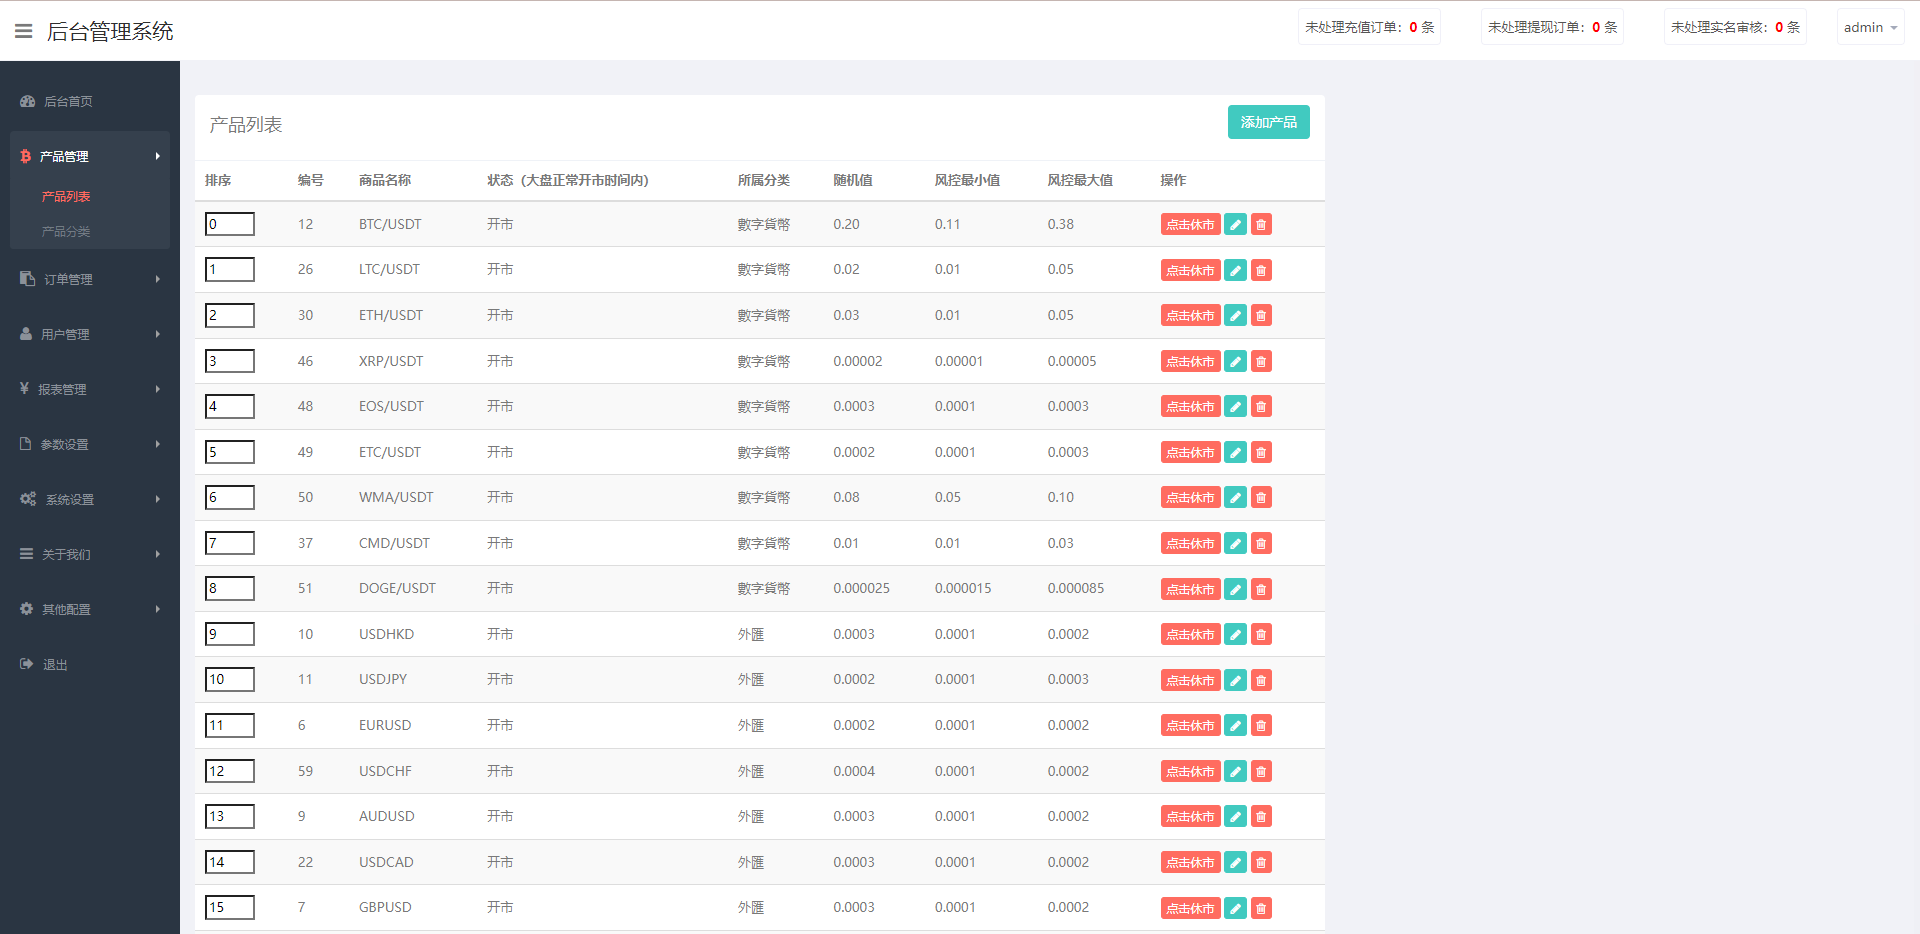Viewport: 1920px width, 934px height.
Task: Toggle WMA/USDT market closed with 点击休市
Action: (1190, 498)
